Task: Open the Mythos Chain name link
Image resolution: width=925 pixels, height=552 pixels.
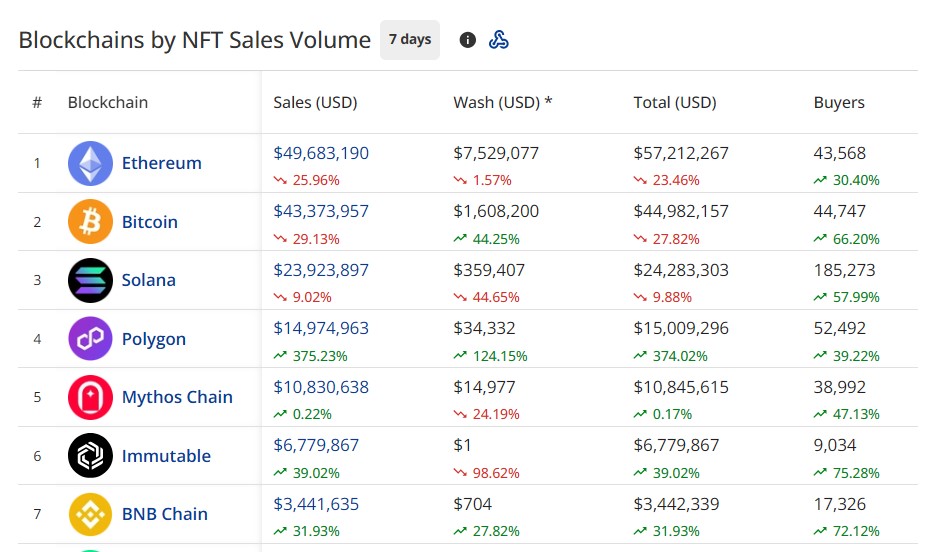Action: [177, 397]
